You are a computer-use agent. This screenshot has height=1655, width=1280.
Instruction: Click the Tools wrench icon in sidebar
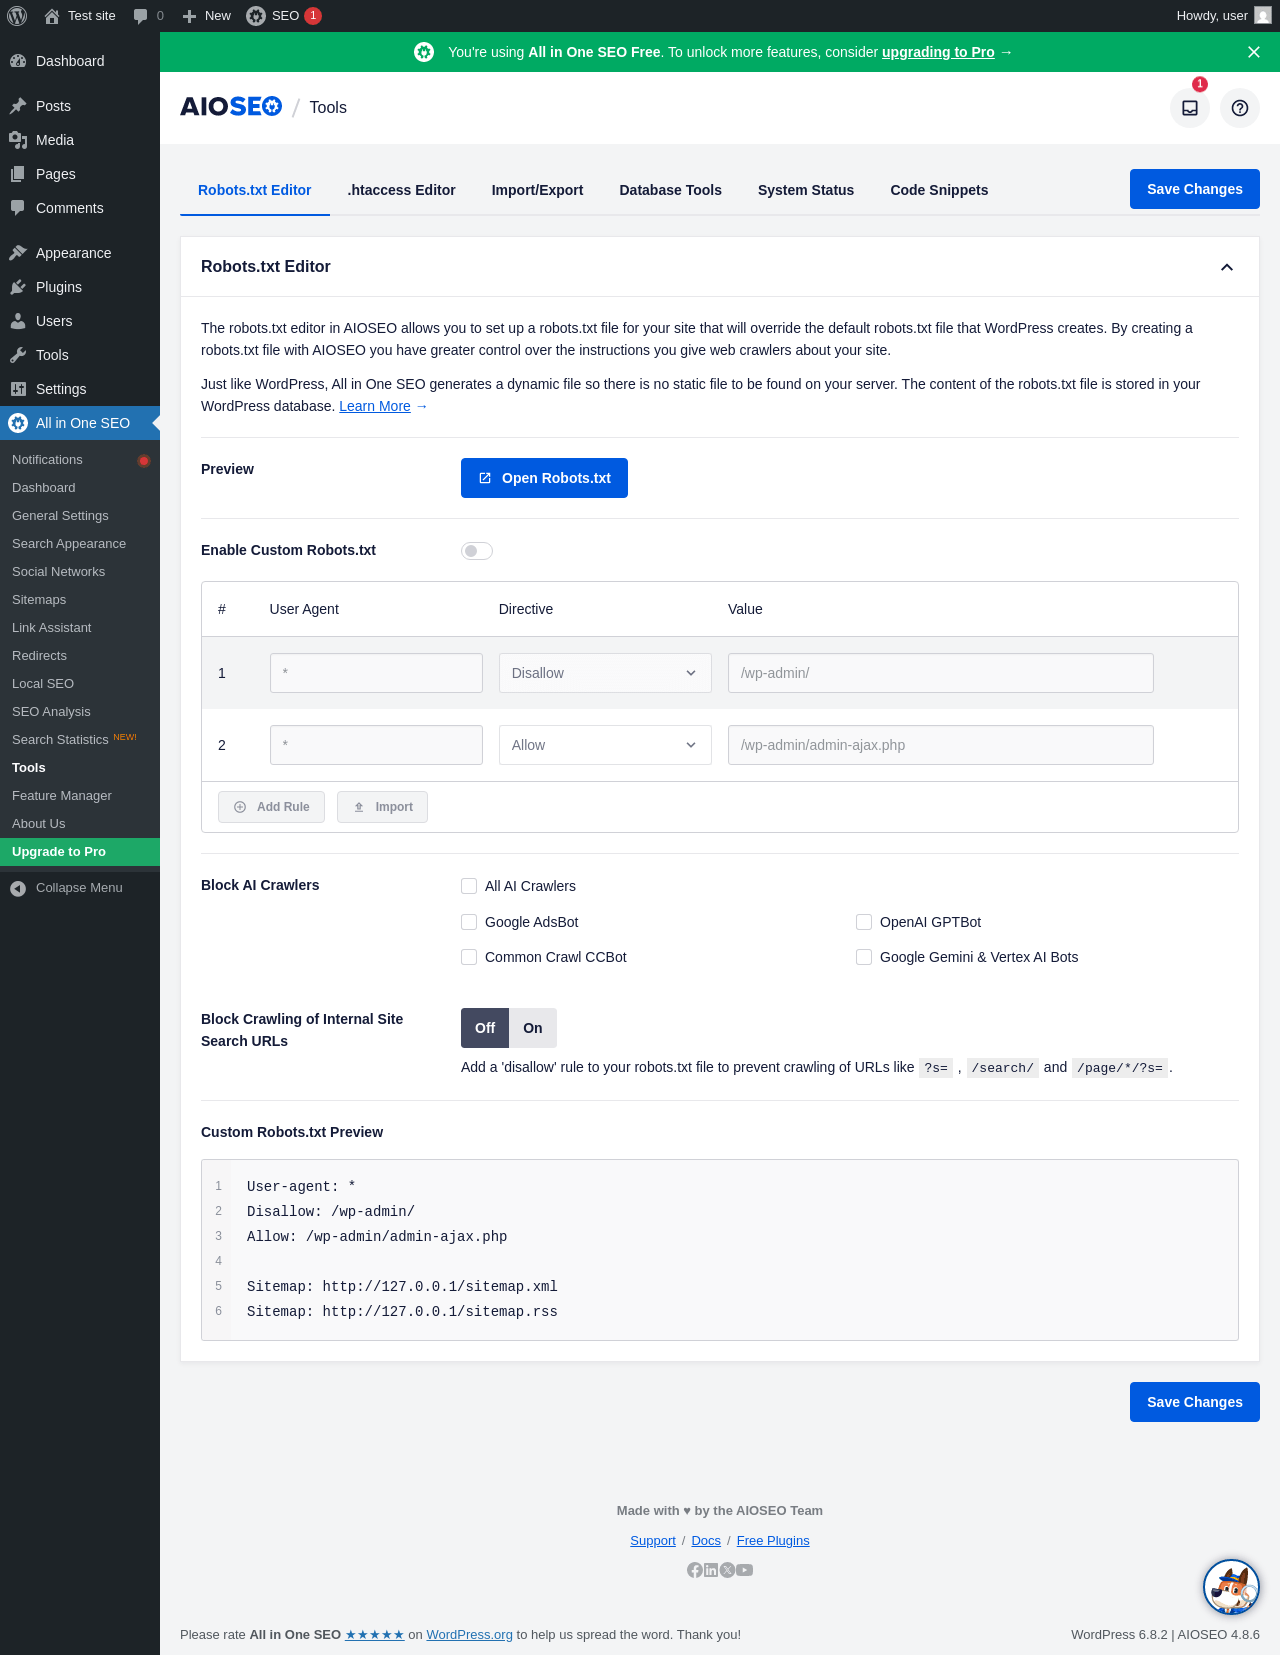[x=18, y=355]
